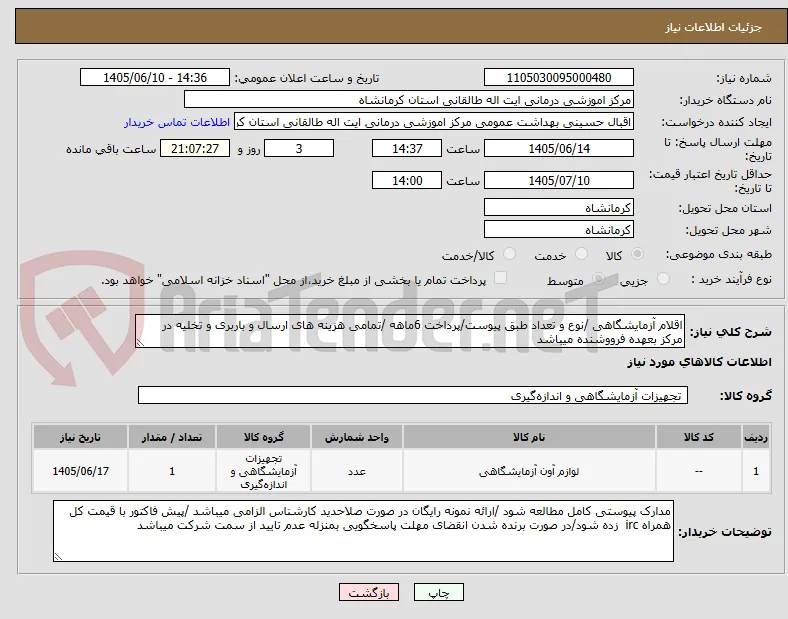Click the need date cell 1405/06/17
The width and height of the screenshot is (788, 619).
click(x=80, y=471)
